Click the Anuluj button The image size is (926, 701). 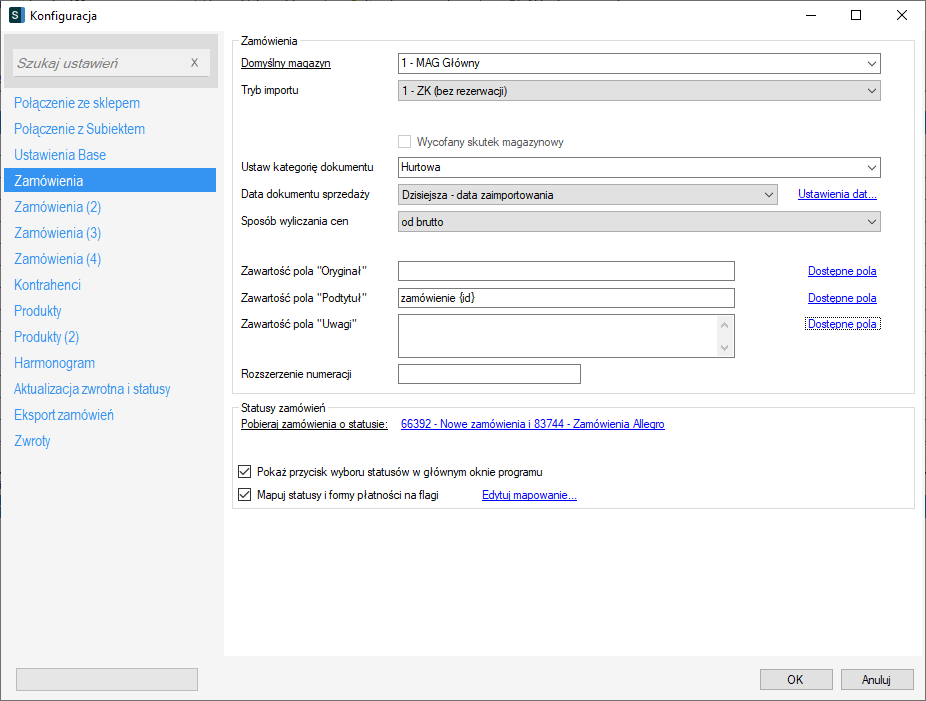coord(876,680)
